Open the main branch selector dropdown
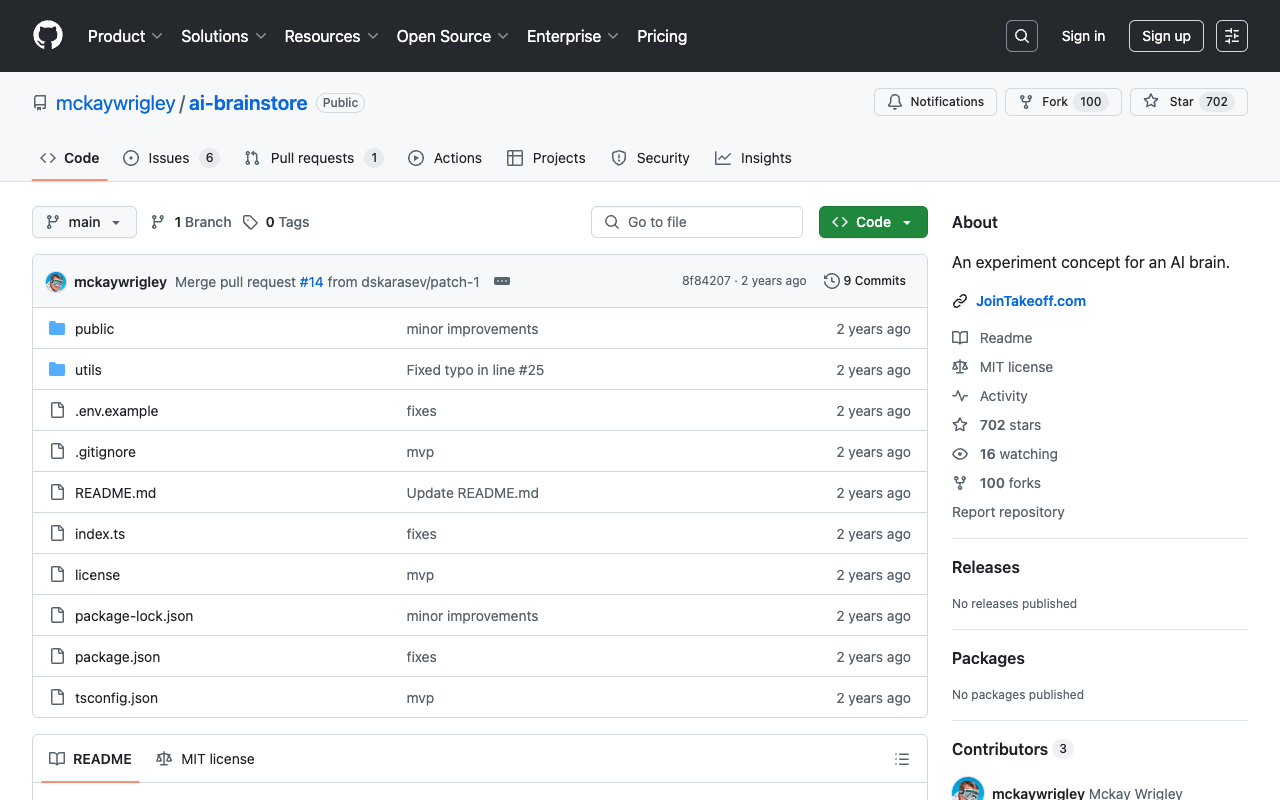Screen dimensions: 1280x800 click(x=84, y=222)
